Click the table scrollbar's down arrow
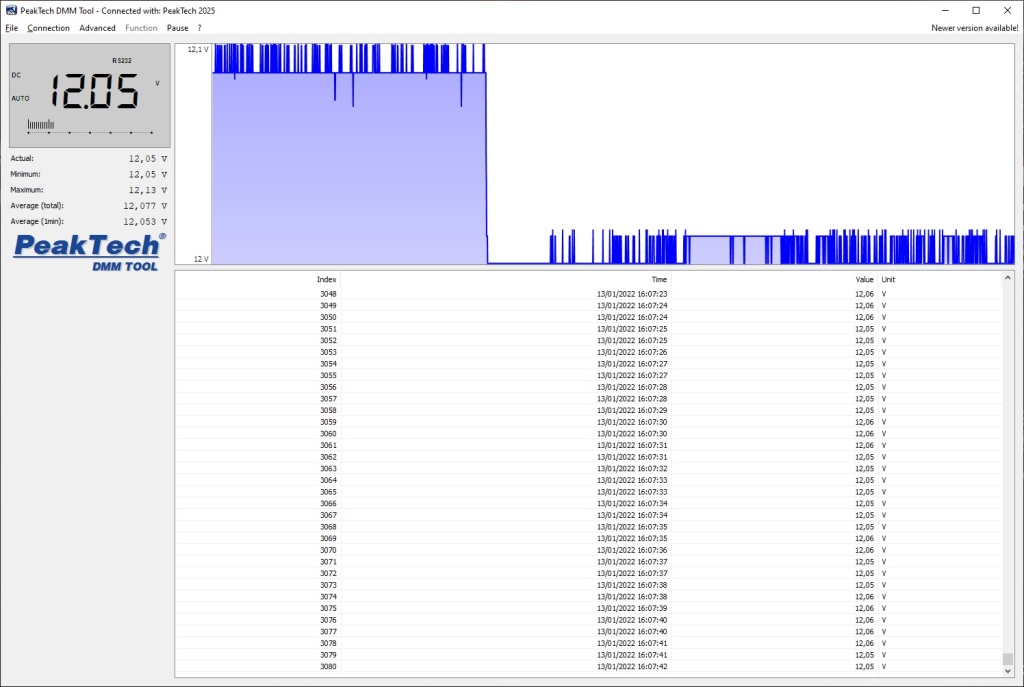 click(1008, 671)
